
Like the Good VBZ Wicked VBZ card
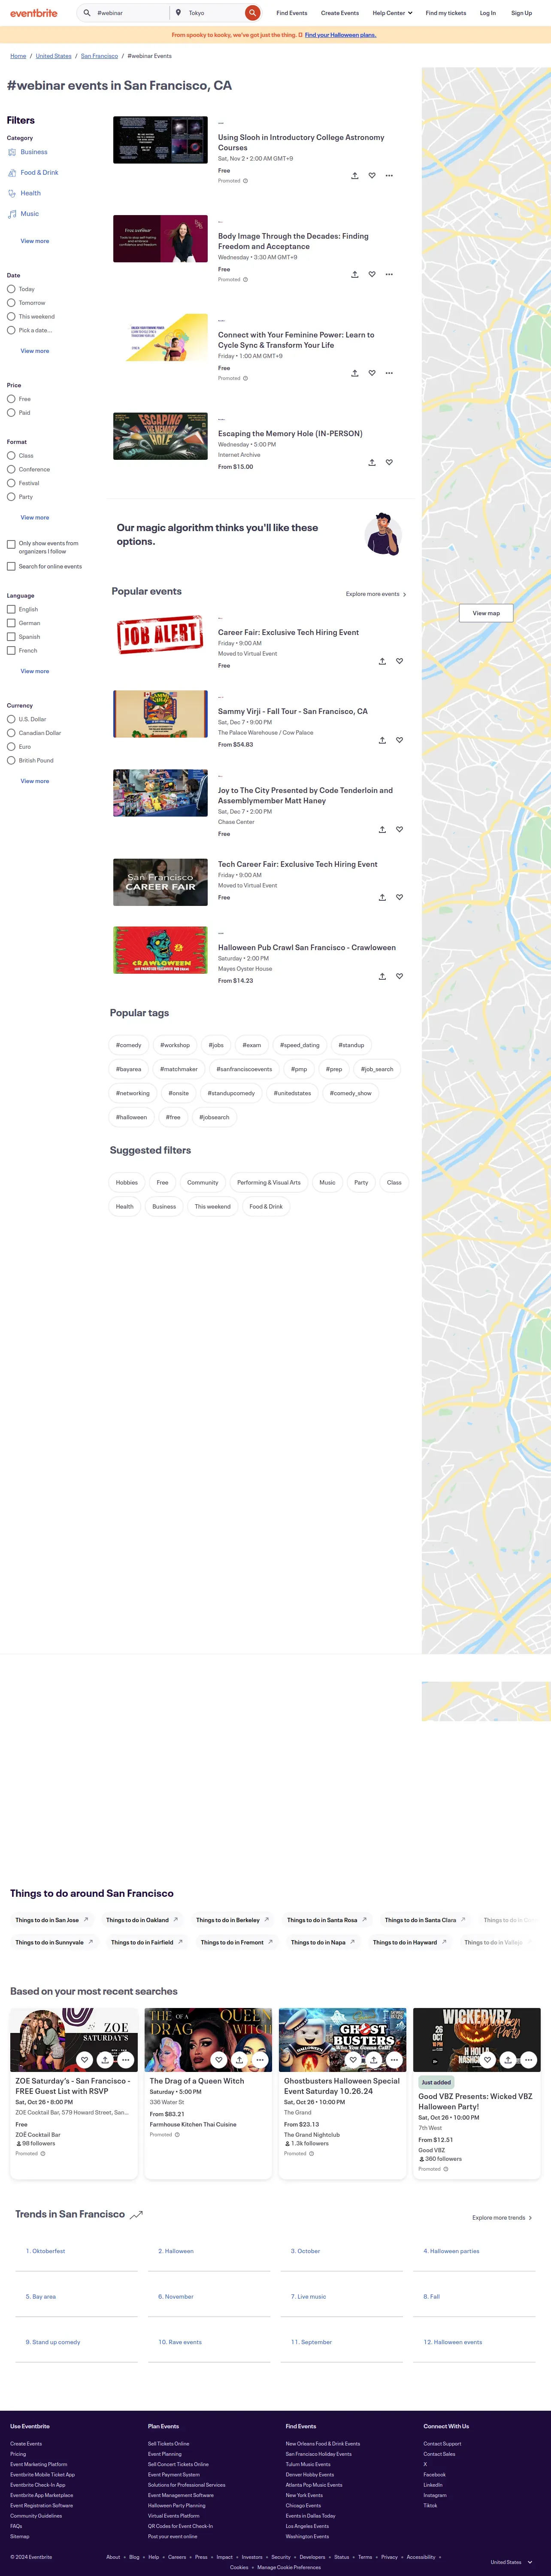tap(487, 2060)
